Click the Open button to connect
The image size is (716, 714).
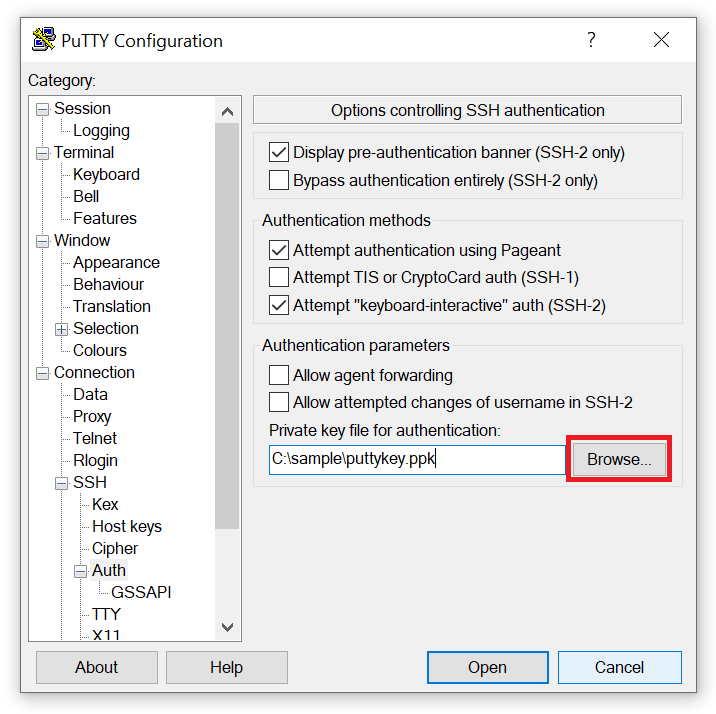point(488,667)
